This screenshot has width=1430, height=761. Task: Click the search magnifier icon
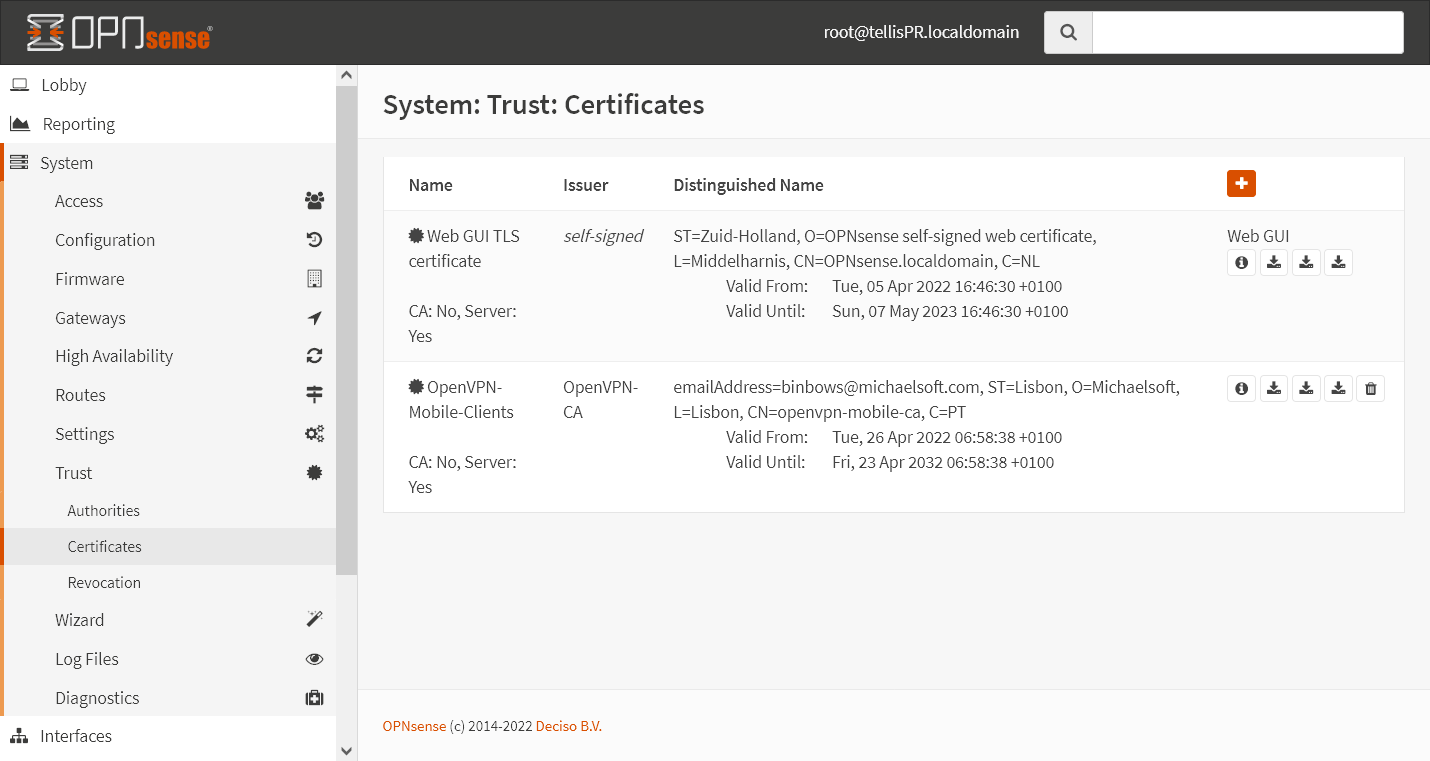[x=1067, y=31]
